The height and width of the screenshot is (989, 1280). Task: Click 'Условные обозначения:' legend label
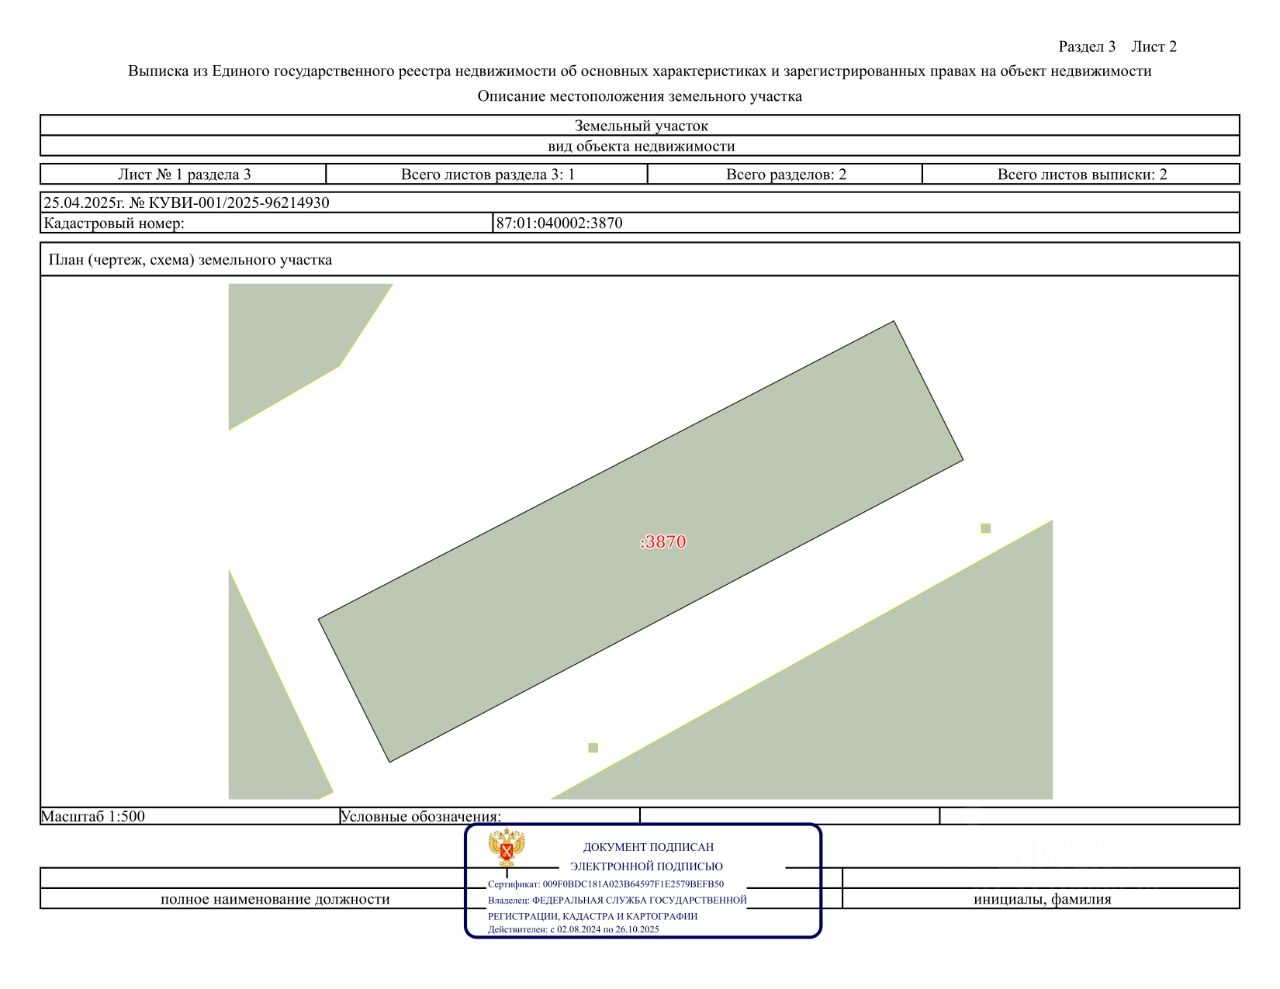click(x=421, y=816)
